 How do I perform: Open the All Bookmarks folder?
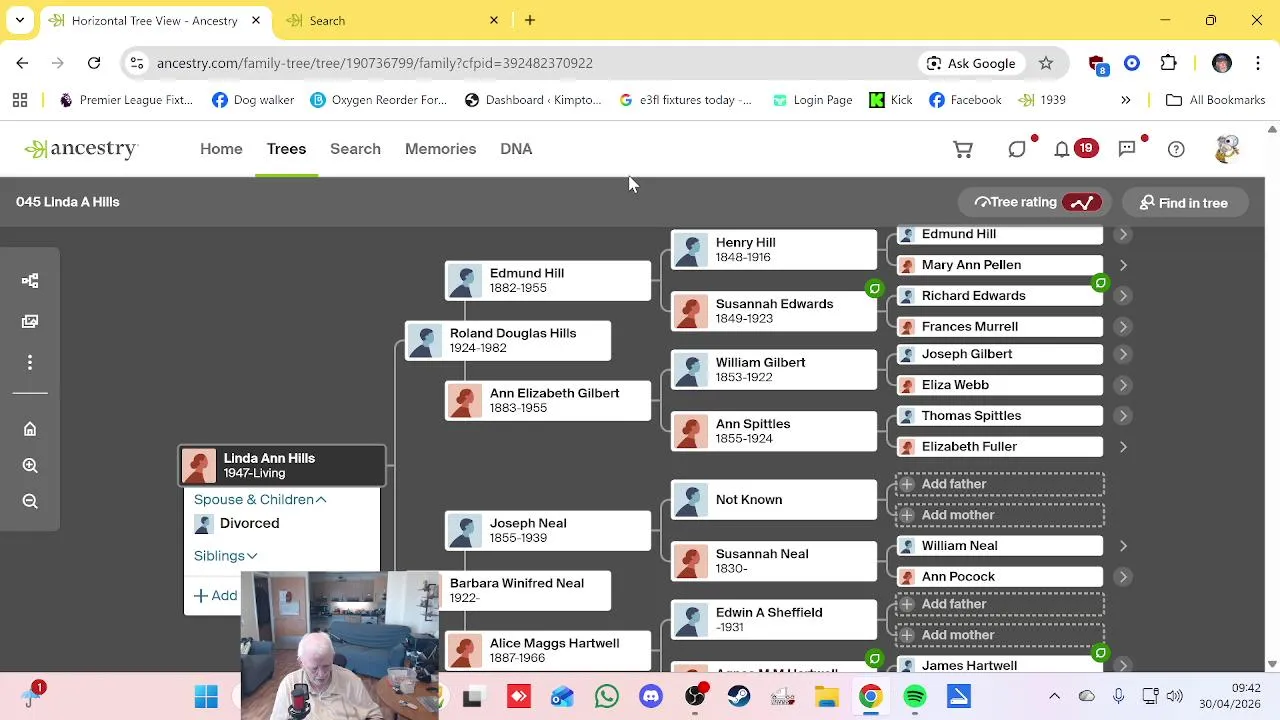pos(1216,100)
